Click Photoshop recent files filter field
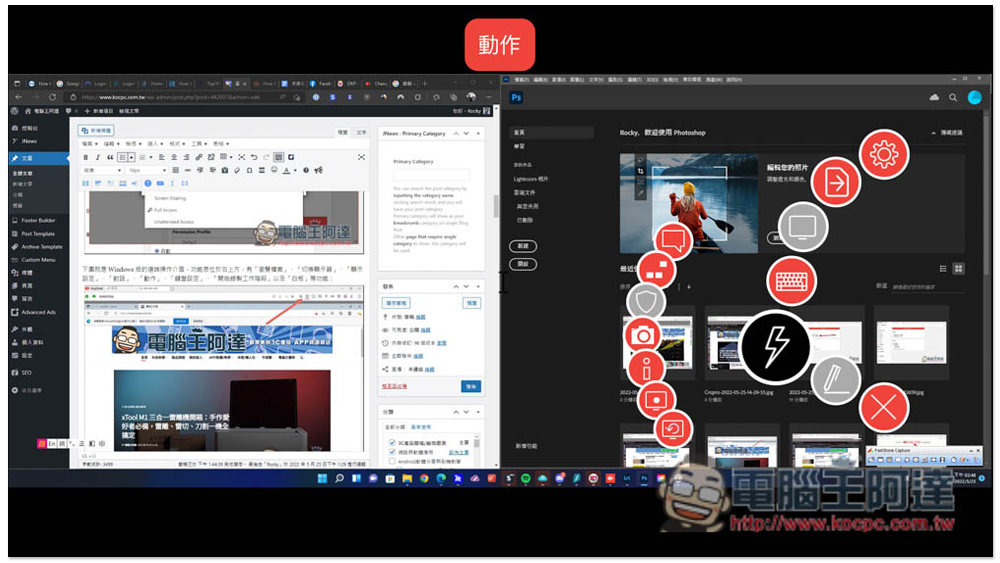 point(927,286)
